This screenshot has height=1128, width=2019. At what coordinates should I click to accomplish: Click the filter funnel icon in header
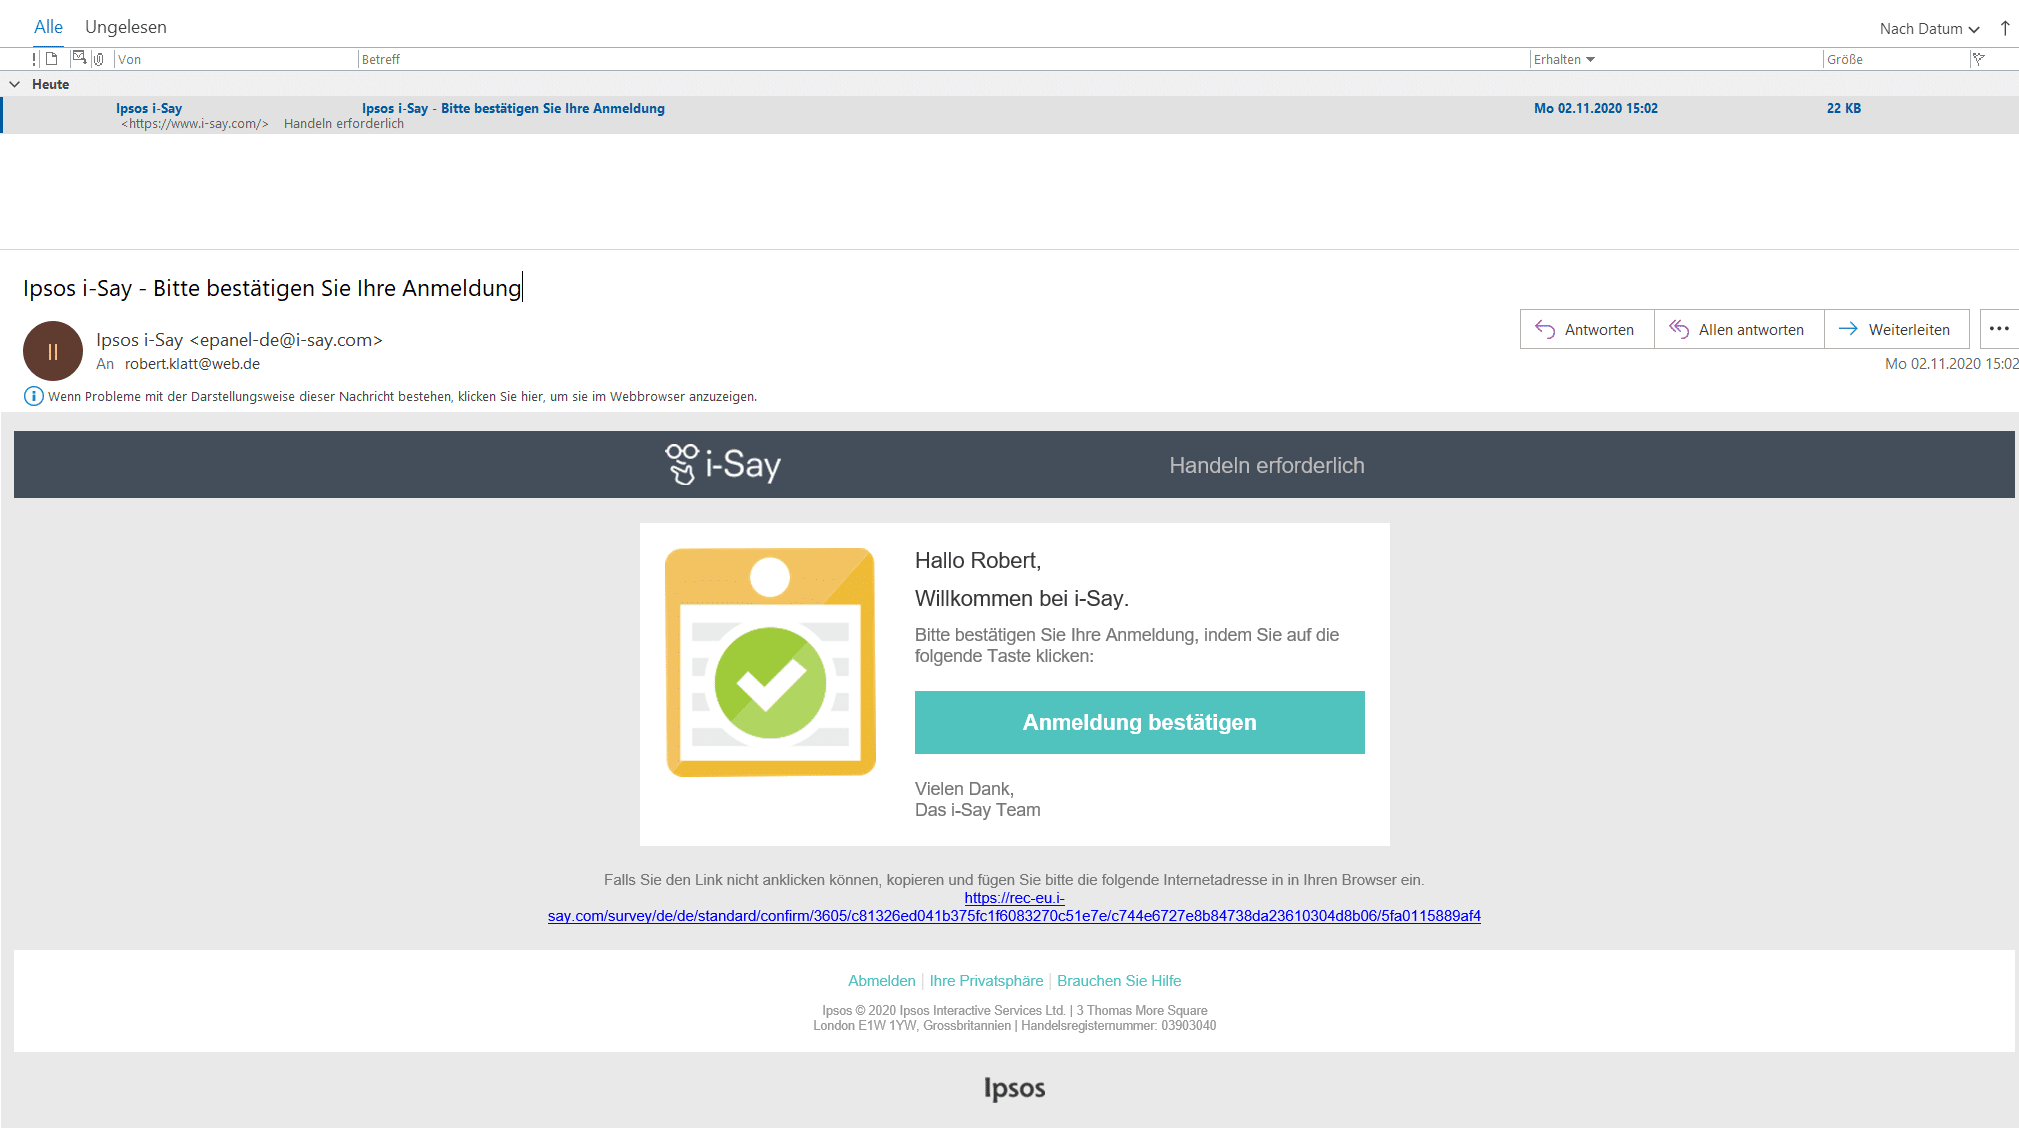[x=1978, y=59]
